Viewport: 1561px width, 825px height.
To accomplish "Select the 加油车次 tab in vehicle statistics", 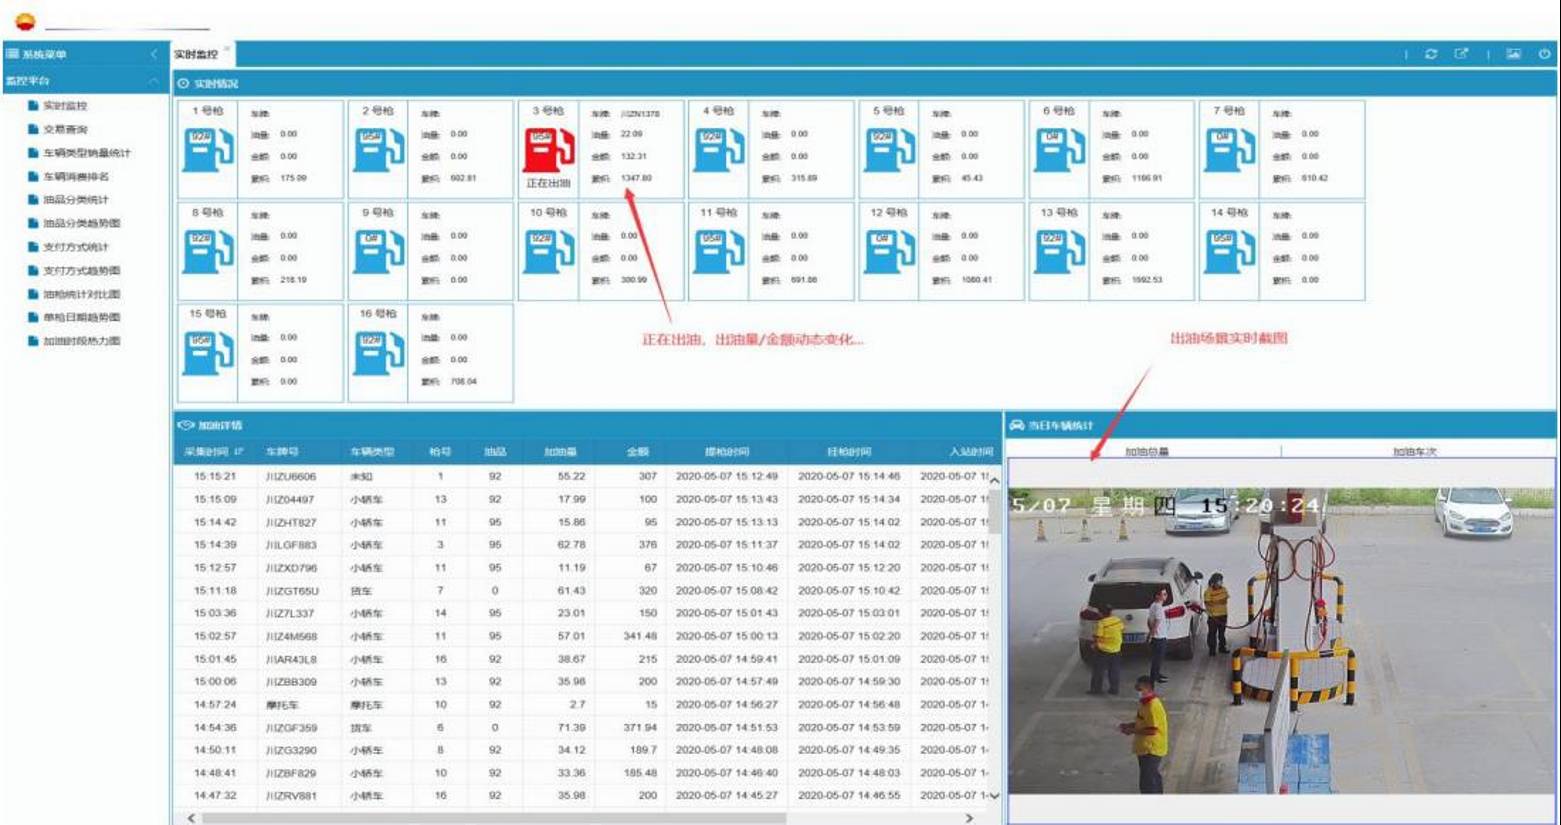I will (x=1414, y=452).
